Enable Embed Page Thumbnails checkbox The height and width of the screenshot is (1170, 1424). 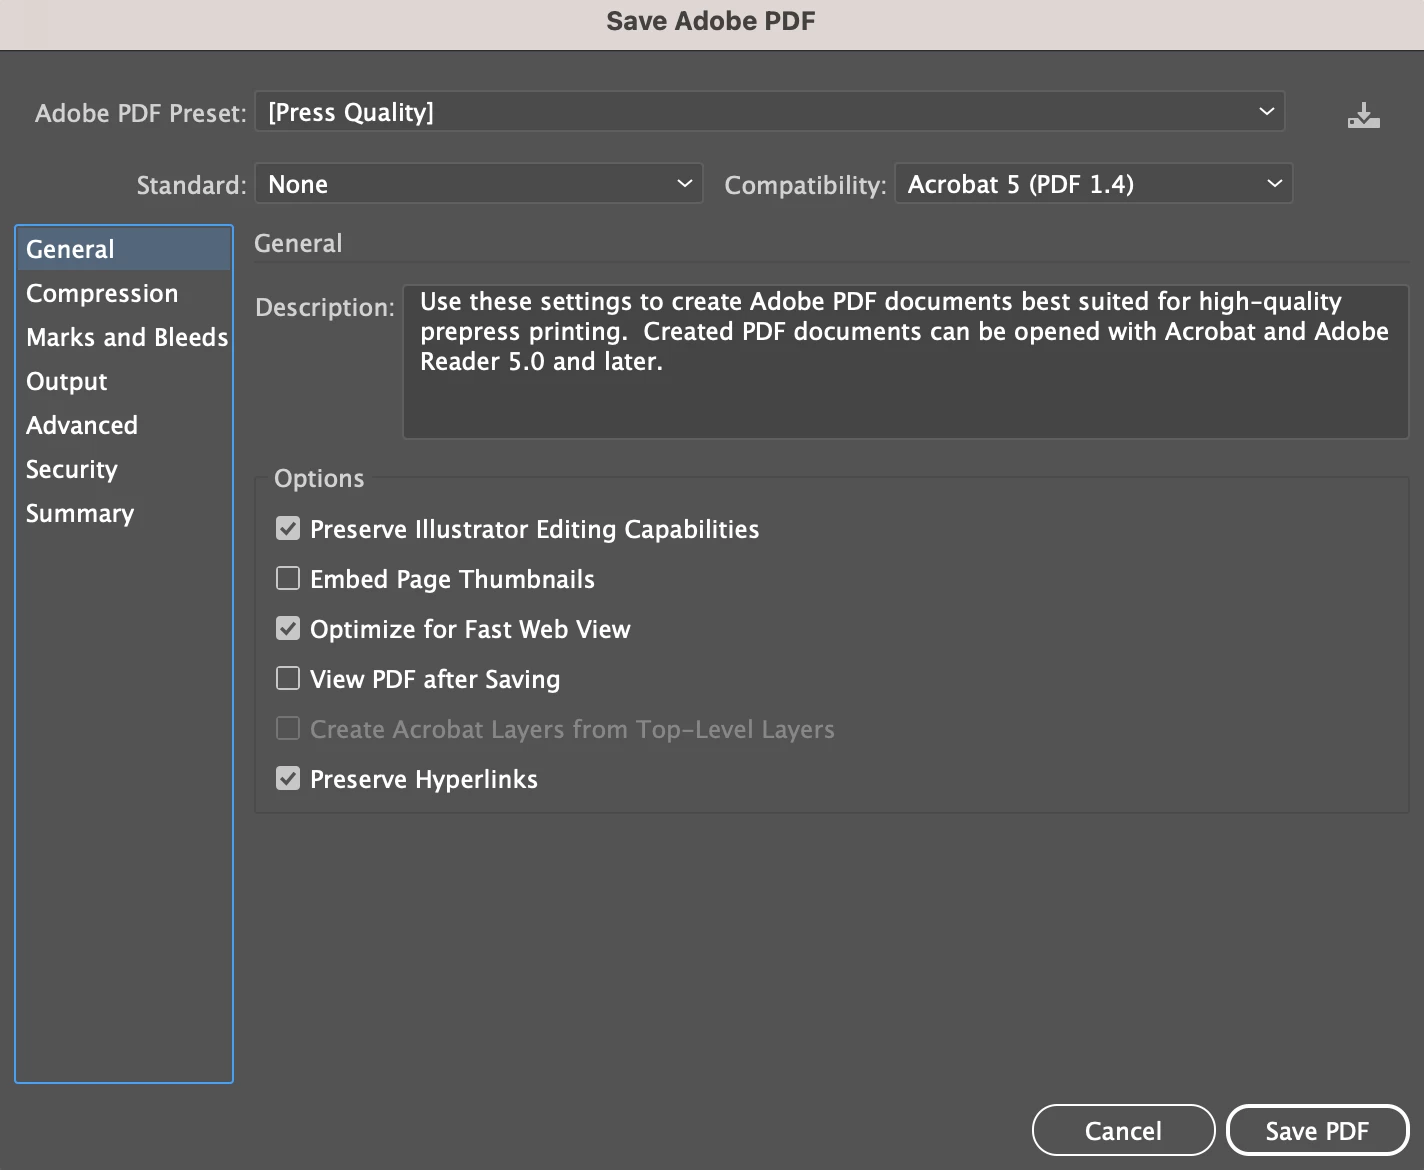click(288, 578)
